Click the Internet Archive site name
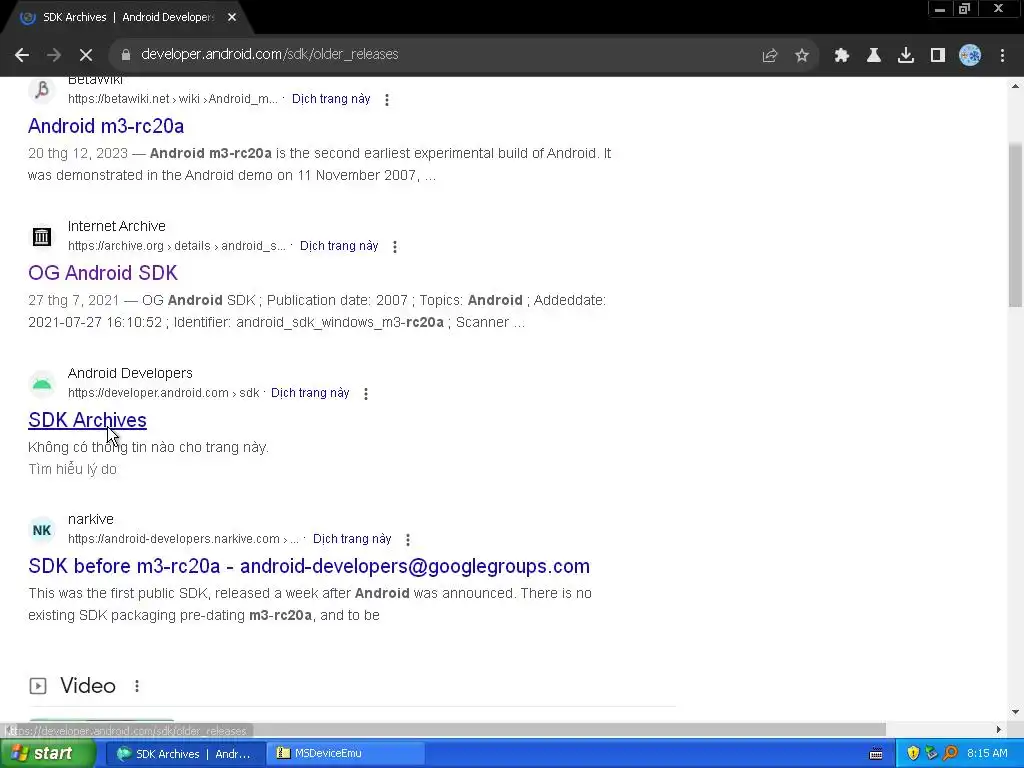Screen dimensions: 1024x768 pos(117,227)
